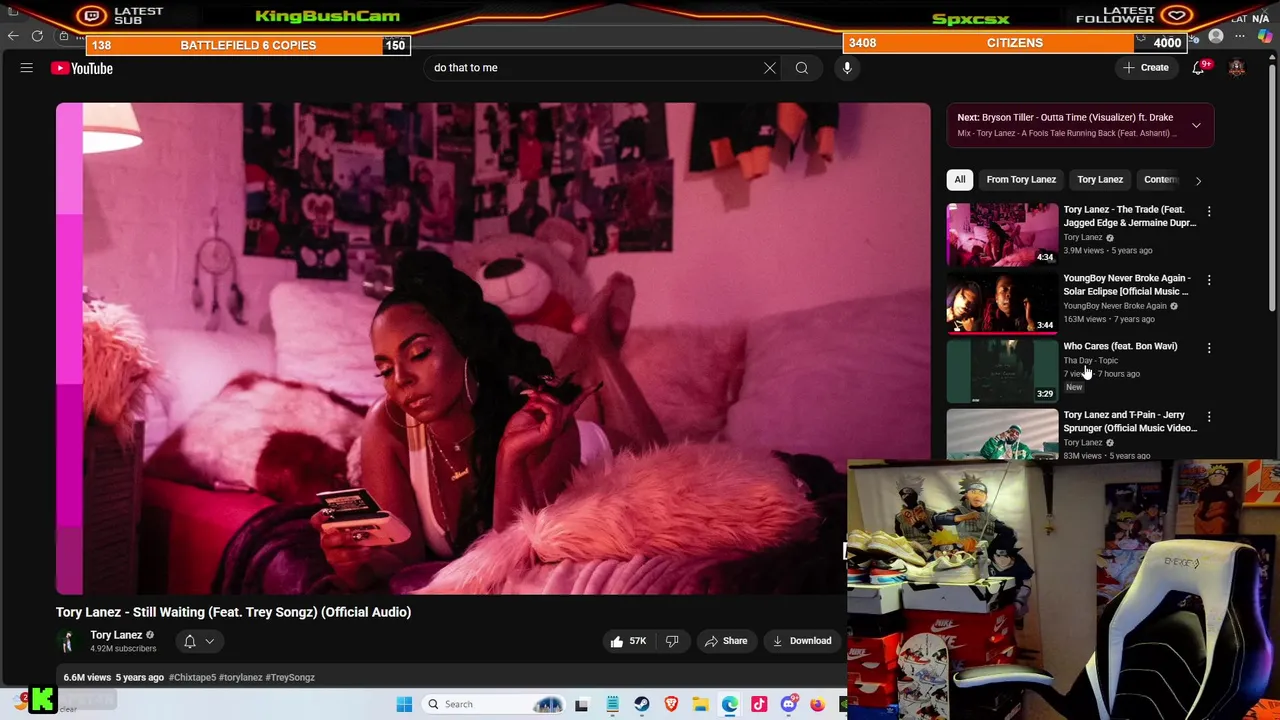Open File Explorer from the taskbar

(x=700, y=704)
